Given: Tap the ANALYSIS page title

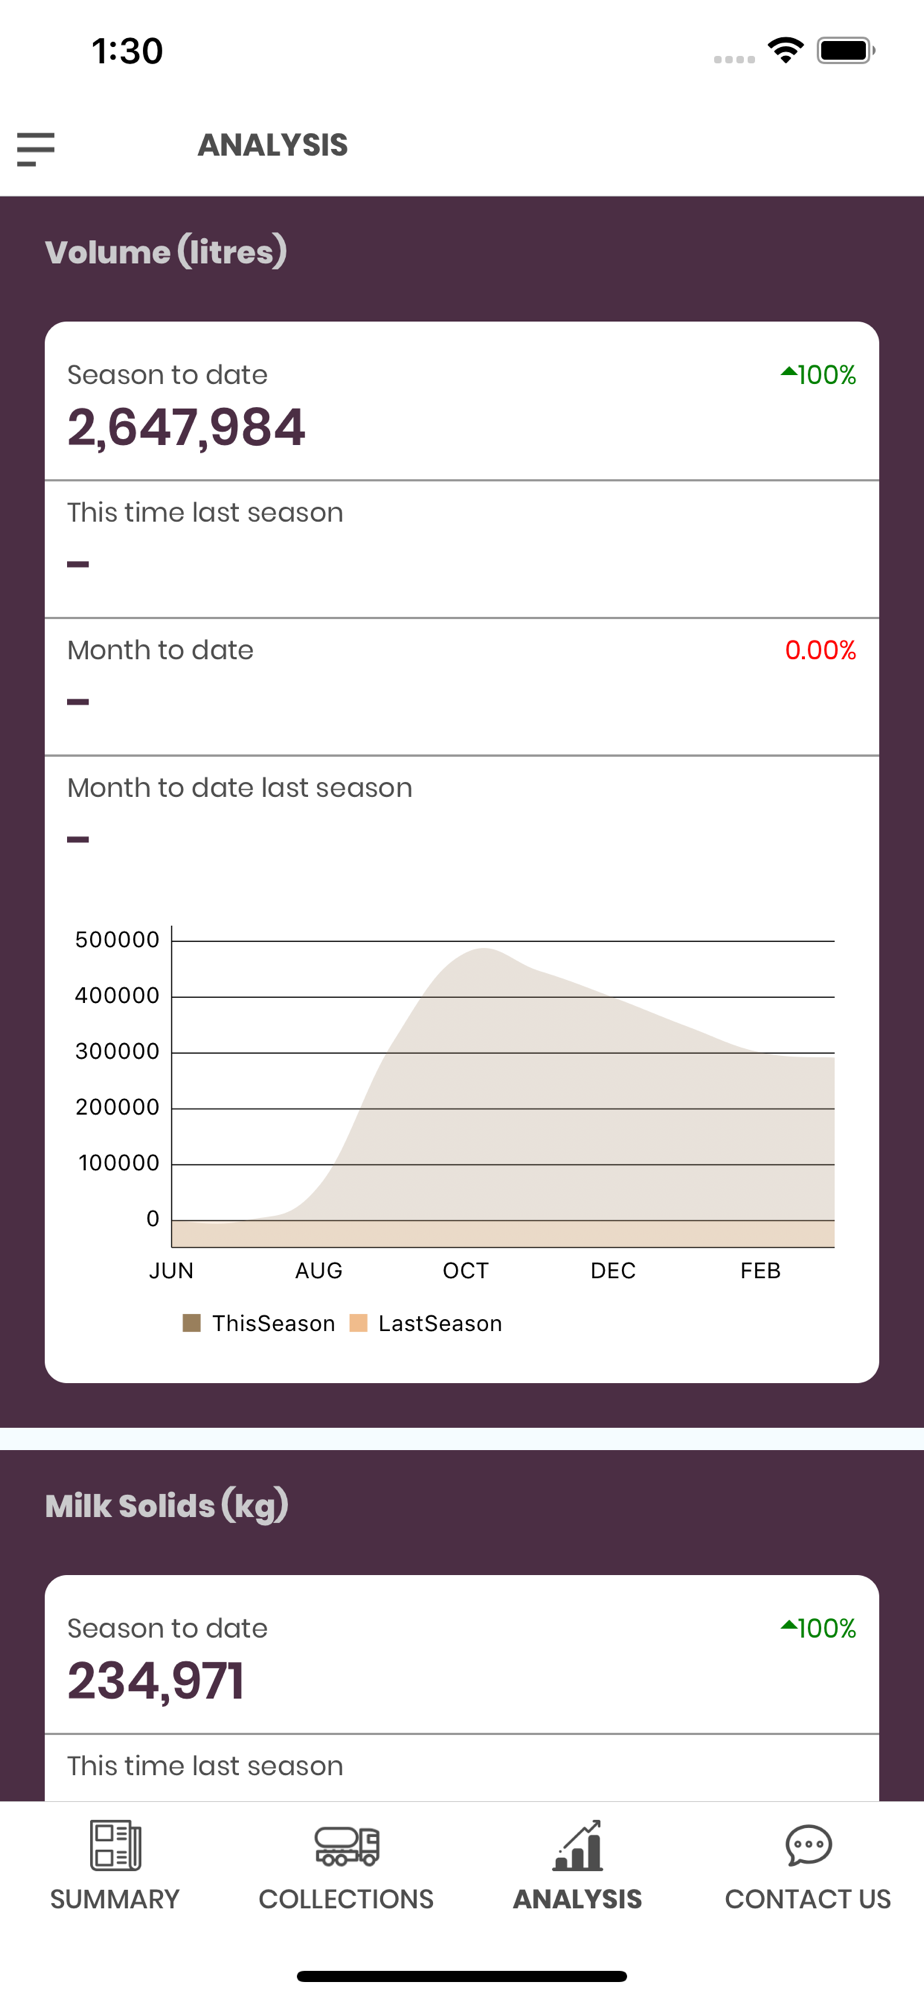Looking at the screenshot, I should pyautogui.click(x=273, y=145).
